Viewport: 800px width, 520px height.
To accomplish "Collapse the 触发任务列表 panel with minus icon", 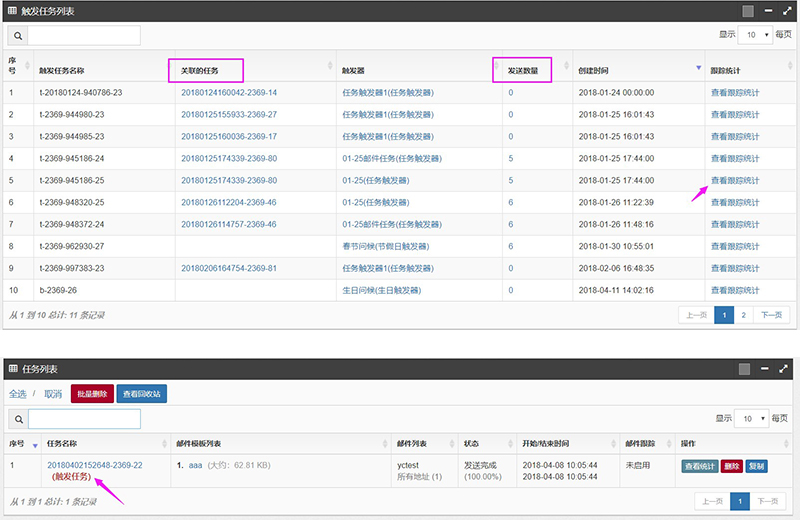I will [768, 11].
